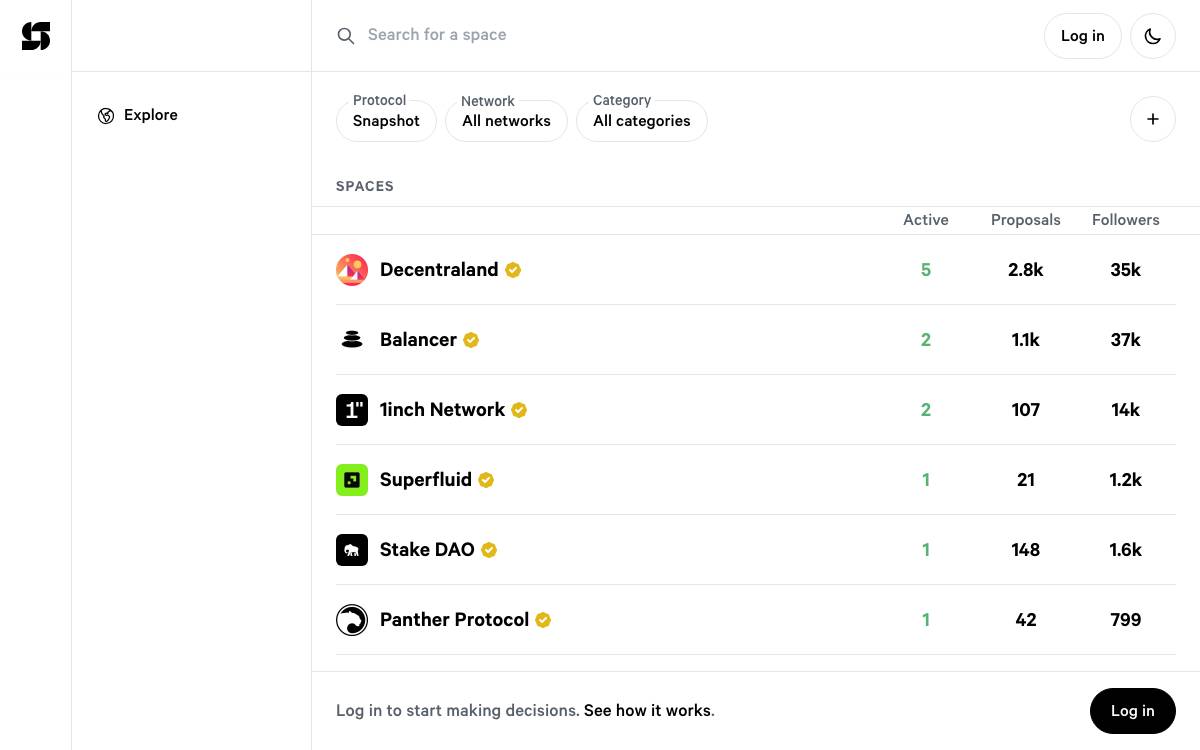Image resolution: width=1200 pixels, height=750 pixels.
Task: Open the Balancer space name
Action: click(x=418, y=340)
